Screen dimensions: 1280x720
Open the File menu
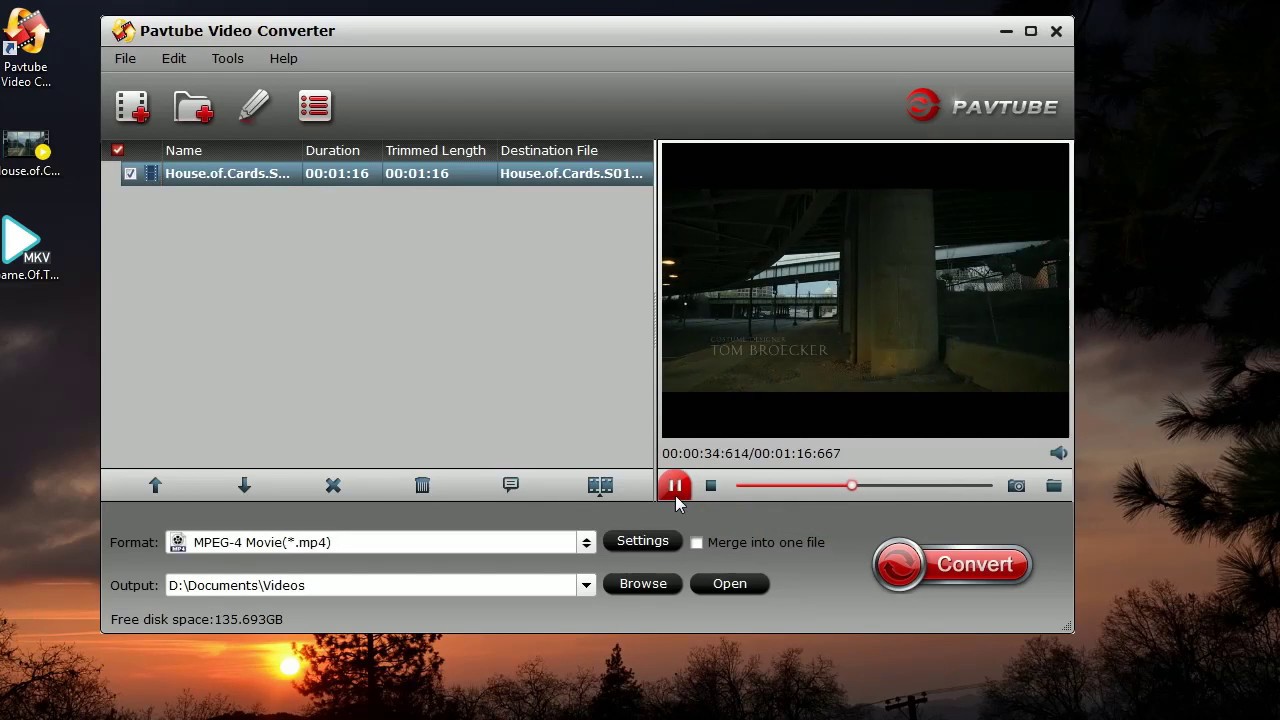(125, 58)
